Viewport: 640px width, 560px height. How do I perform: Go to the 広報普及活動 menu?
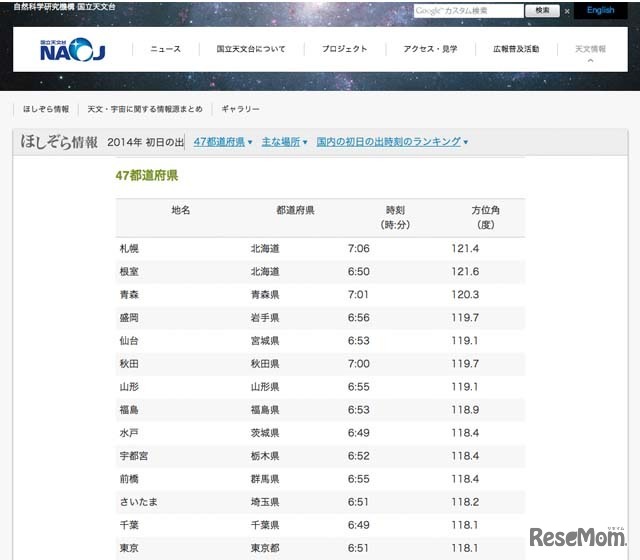tap(516, 49)
